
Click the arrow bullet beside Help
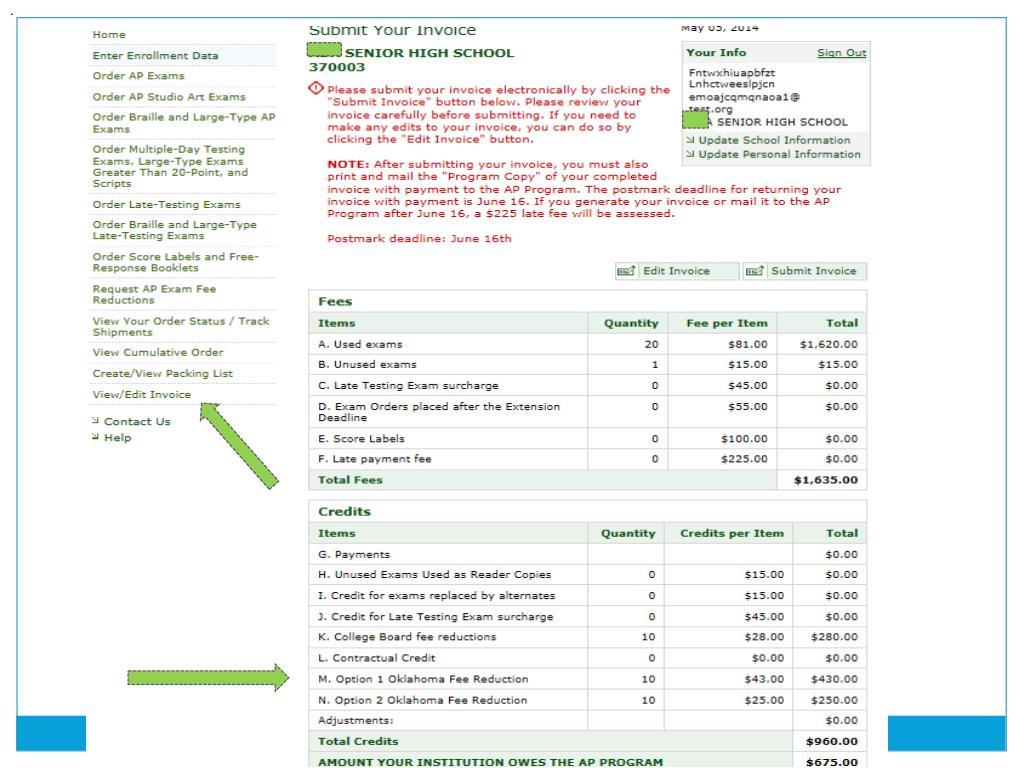tap(95, 436)
